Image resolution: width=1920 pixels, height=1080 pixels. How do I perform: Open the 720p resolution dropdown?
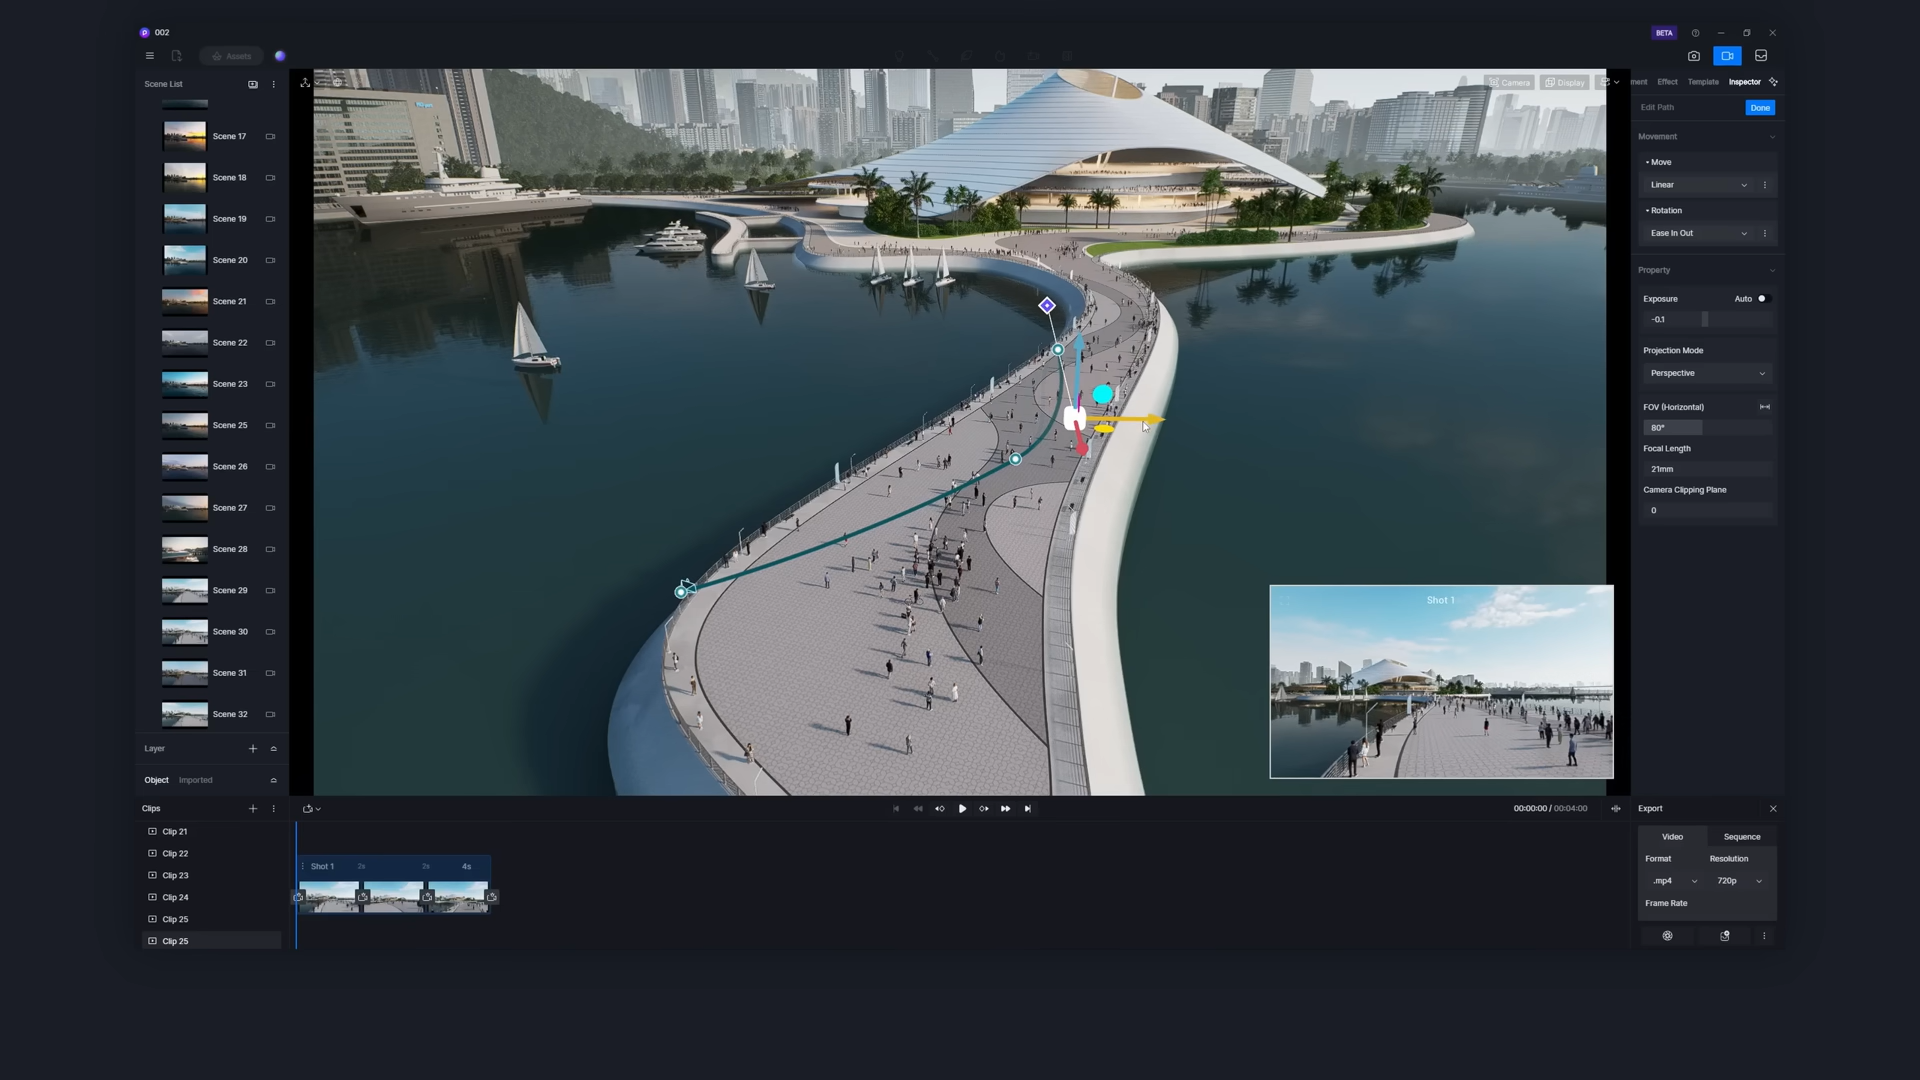click(1739, 881)
